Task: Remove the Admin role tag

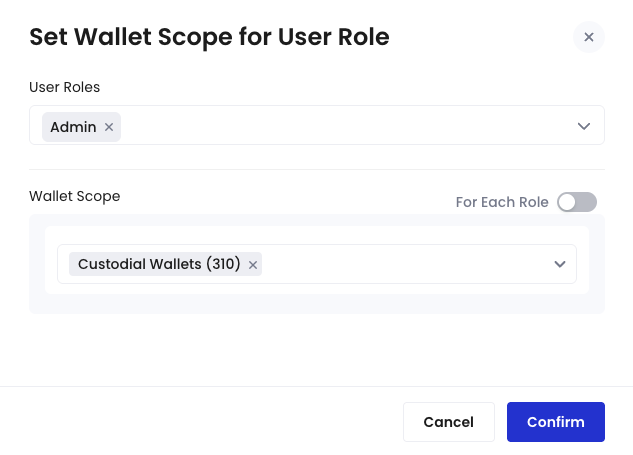Action: (109, 127)
